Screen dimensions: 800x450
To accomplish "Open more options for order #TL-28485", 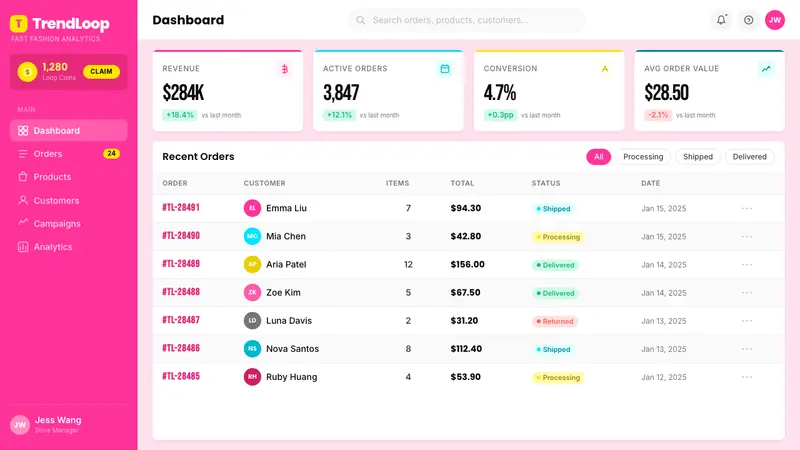I will tap(747, 377).
